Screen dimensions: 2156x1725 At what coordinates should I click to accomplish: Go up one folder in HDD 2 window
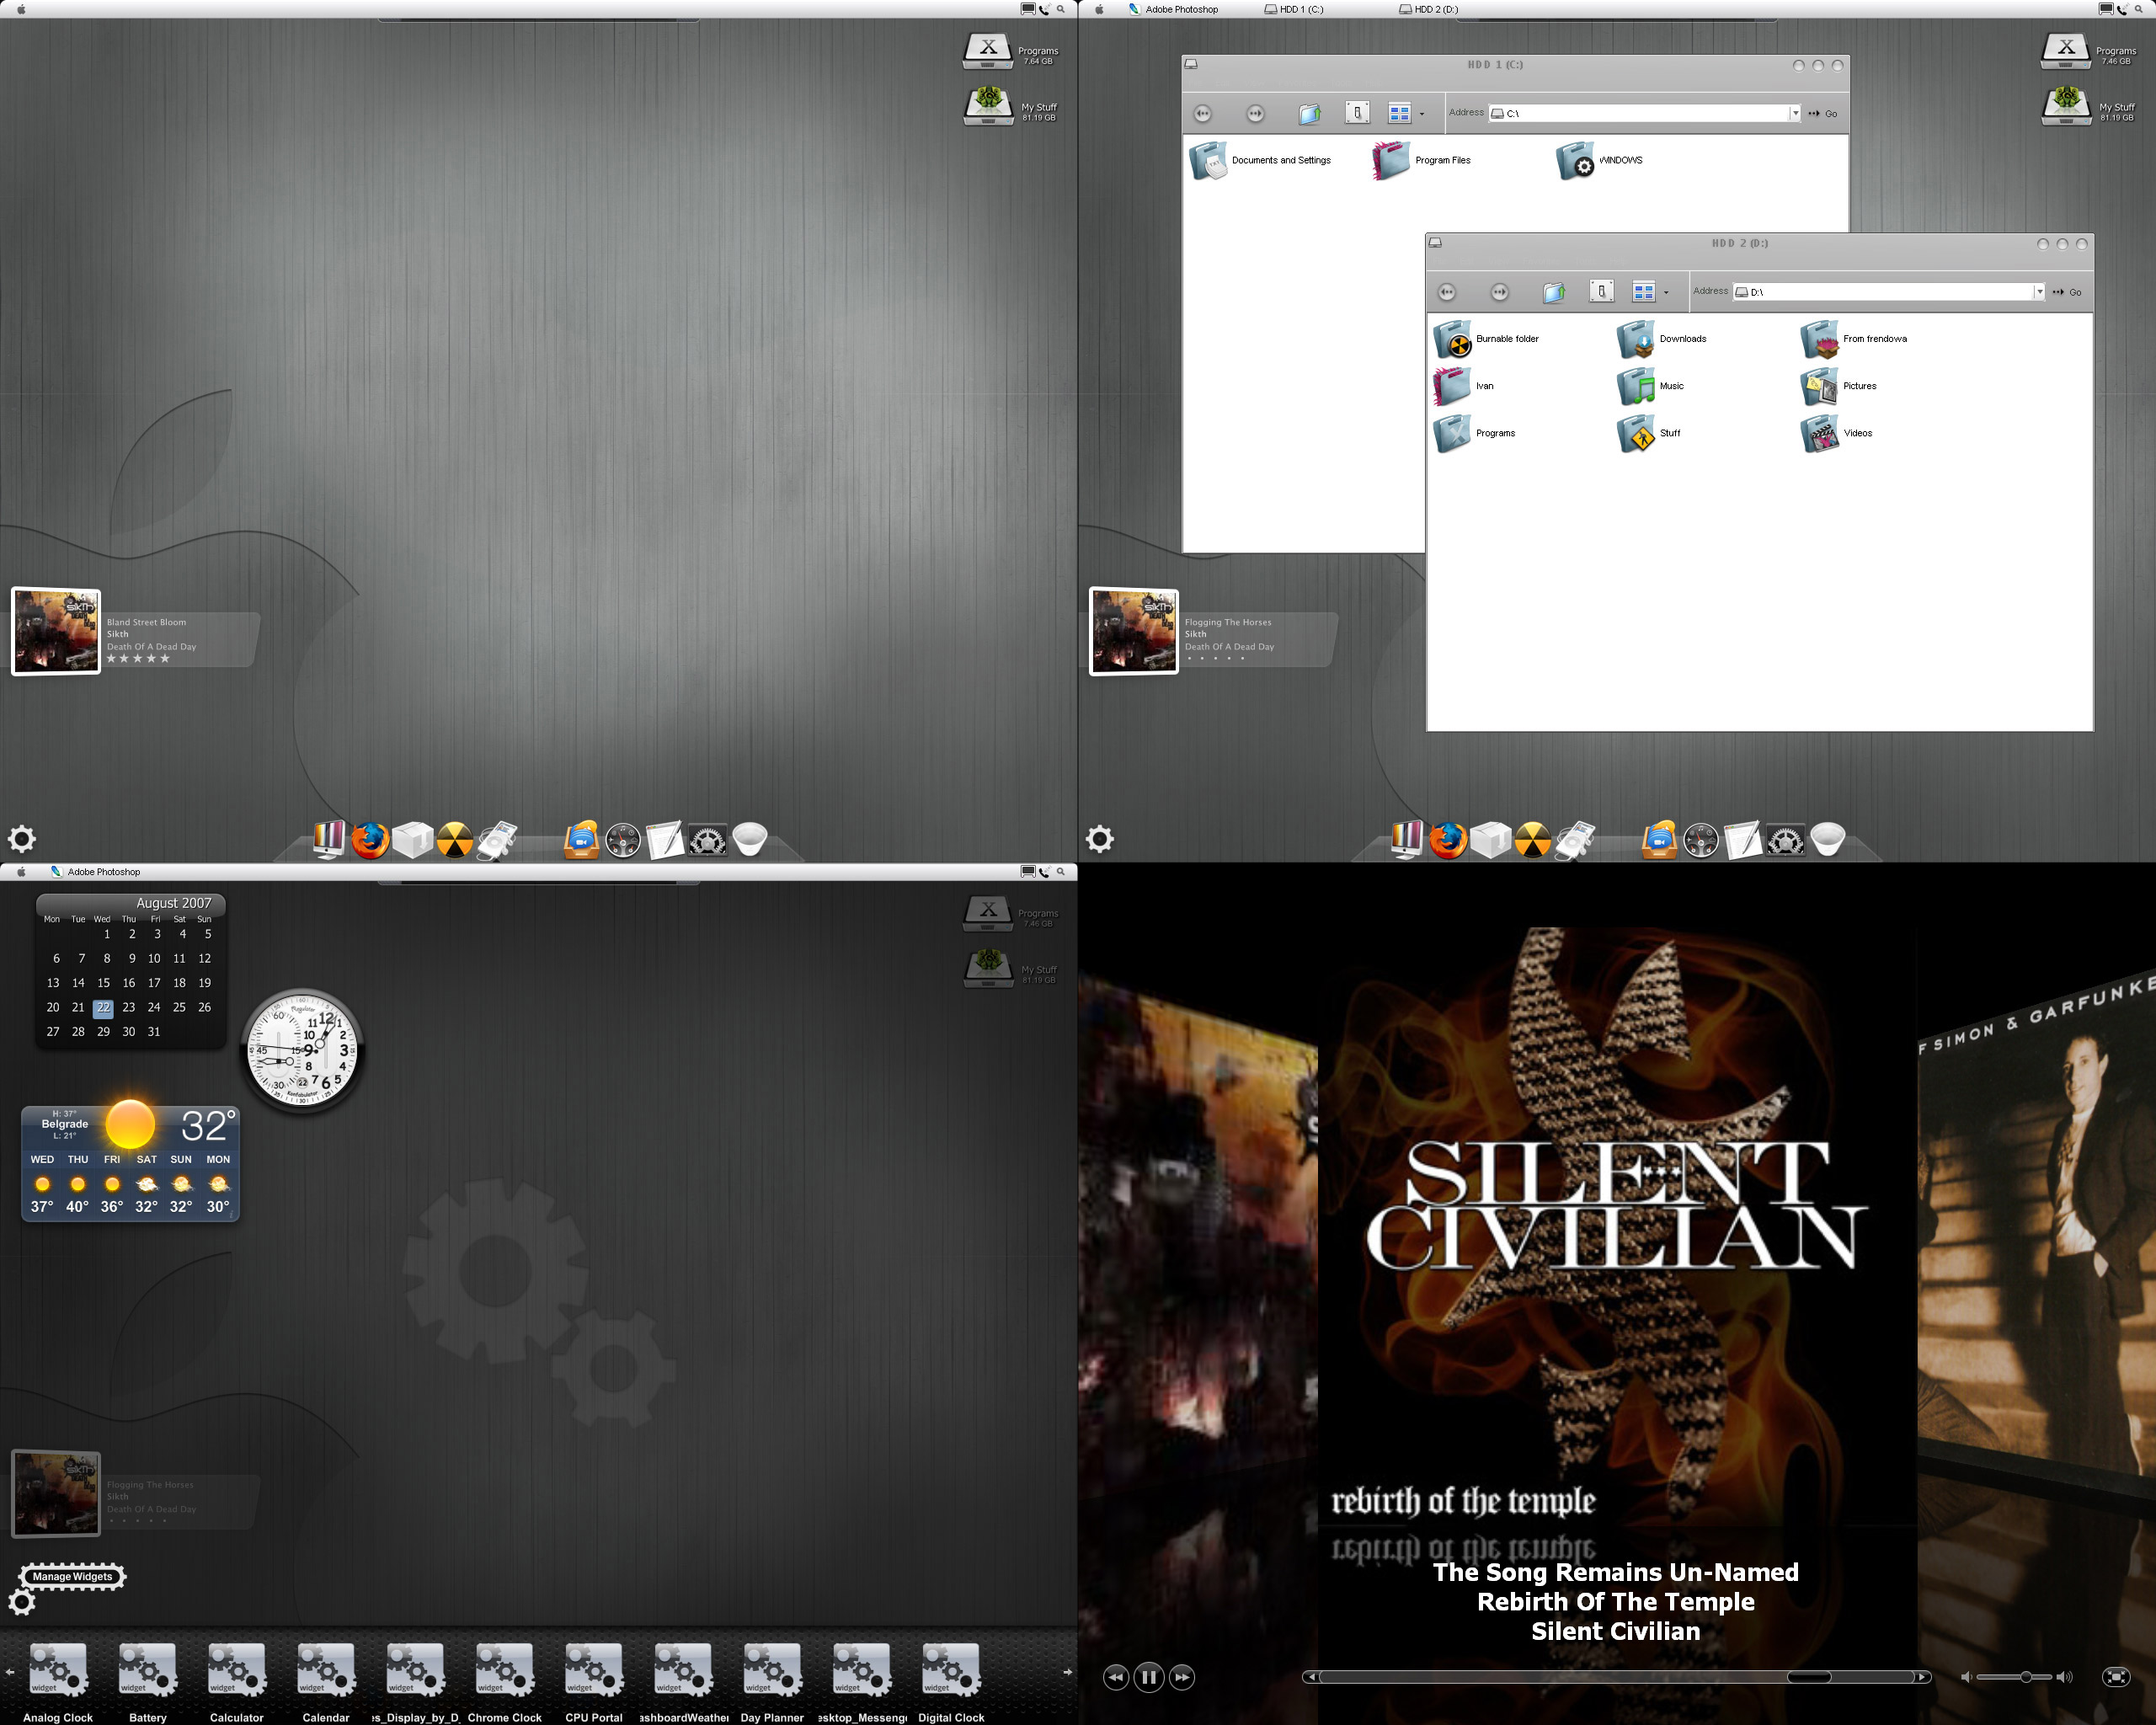tap(1553, 292)
